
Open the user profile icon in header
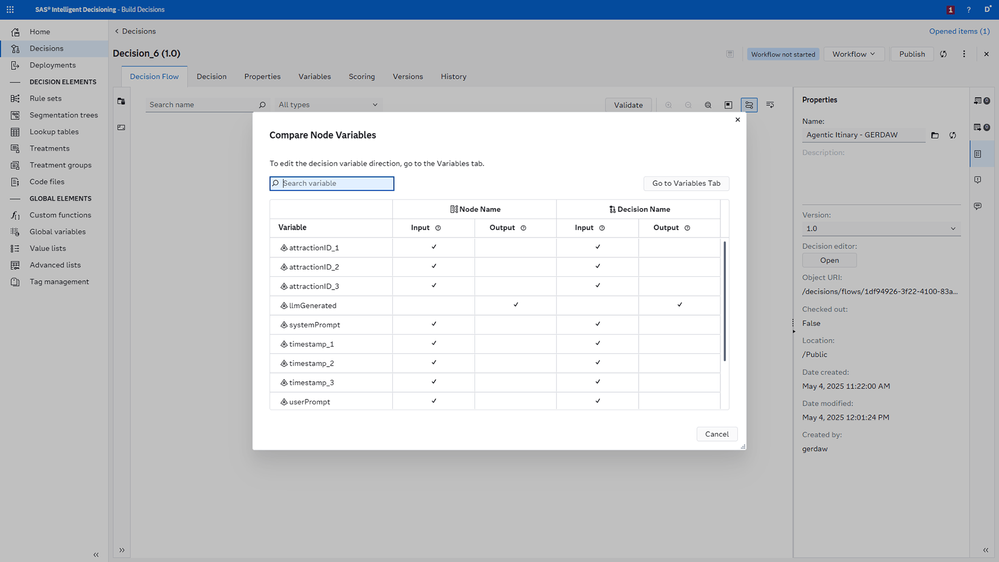(988, 10)
